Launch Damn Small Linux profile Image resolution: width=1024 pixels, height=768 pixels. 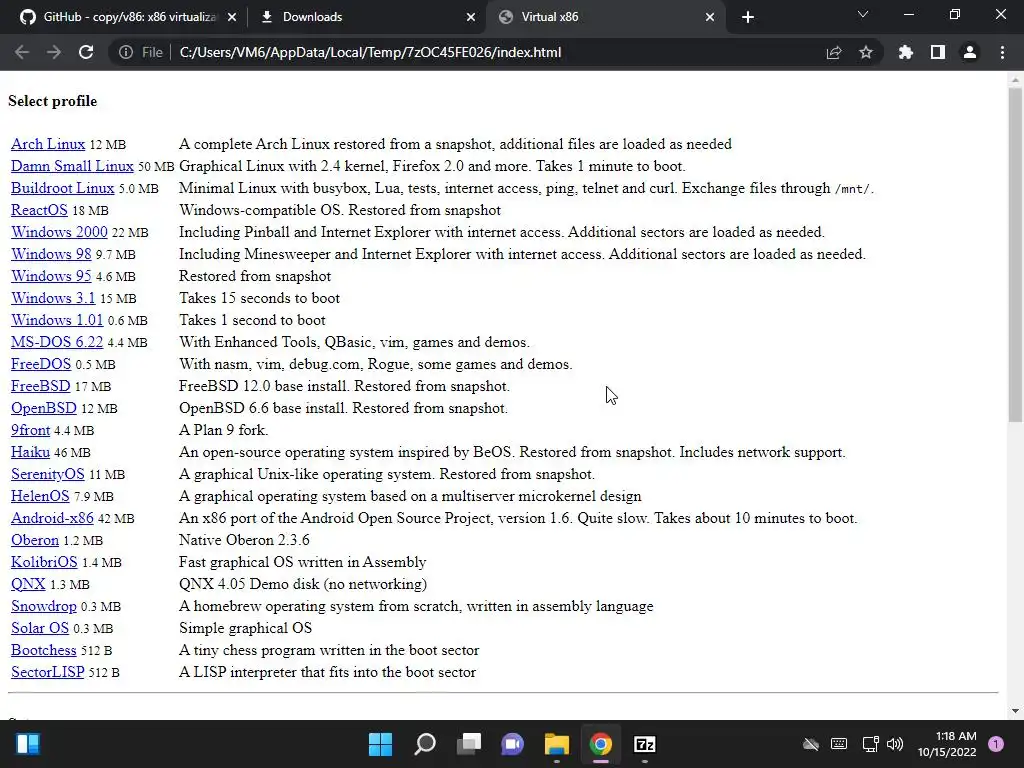click(72, 166)
